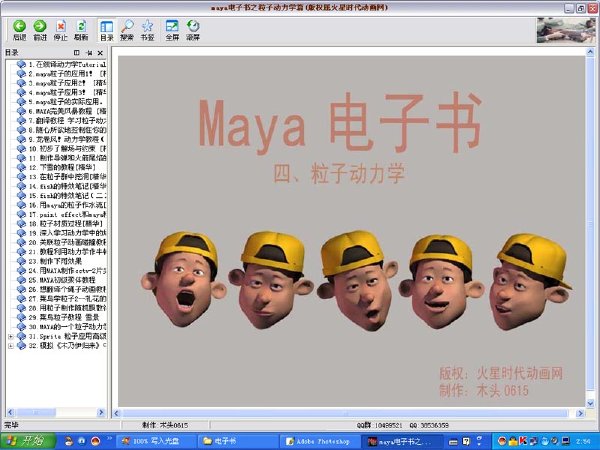Viewport: 600px width, 450px height.
Task: Open chapter 12. 下雪的教程
Action: 62,167
